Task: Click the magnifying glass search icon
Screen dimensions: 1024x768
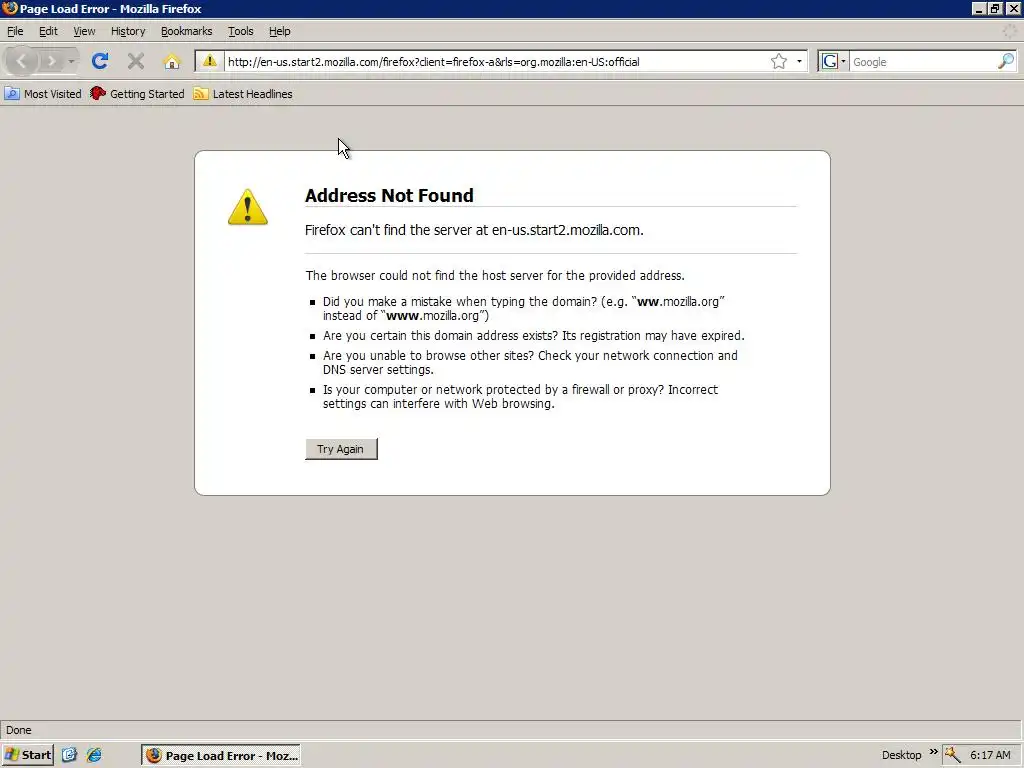Action: (x=1006, y=61)
